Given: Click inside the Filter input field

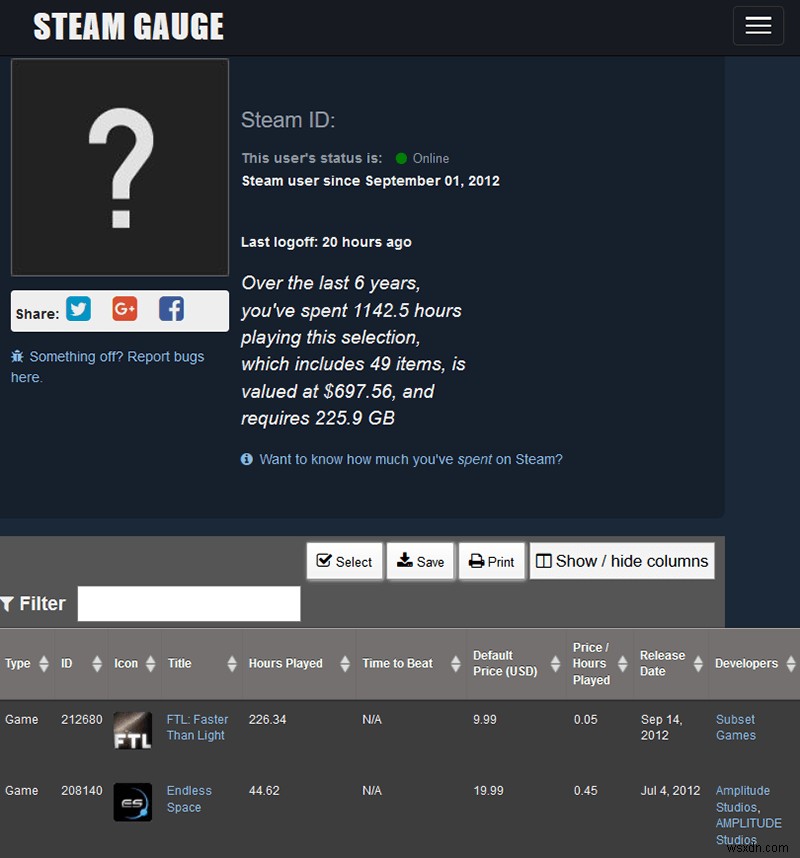Looking at the screenshot, I should [x=190, y=603].
